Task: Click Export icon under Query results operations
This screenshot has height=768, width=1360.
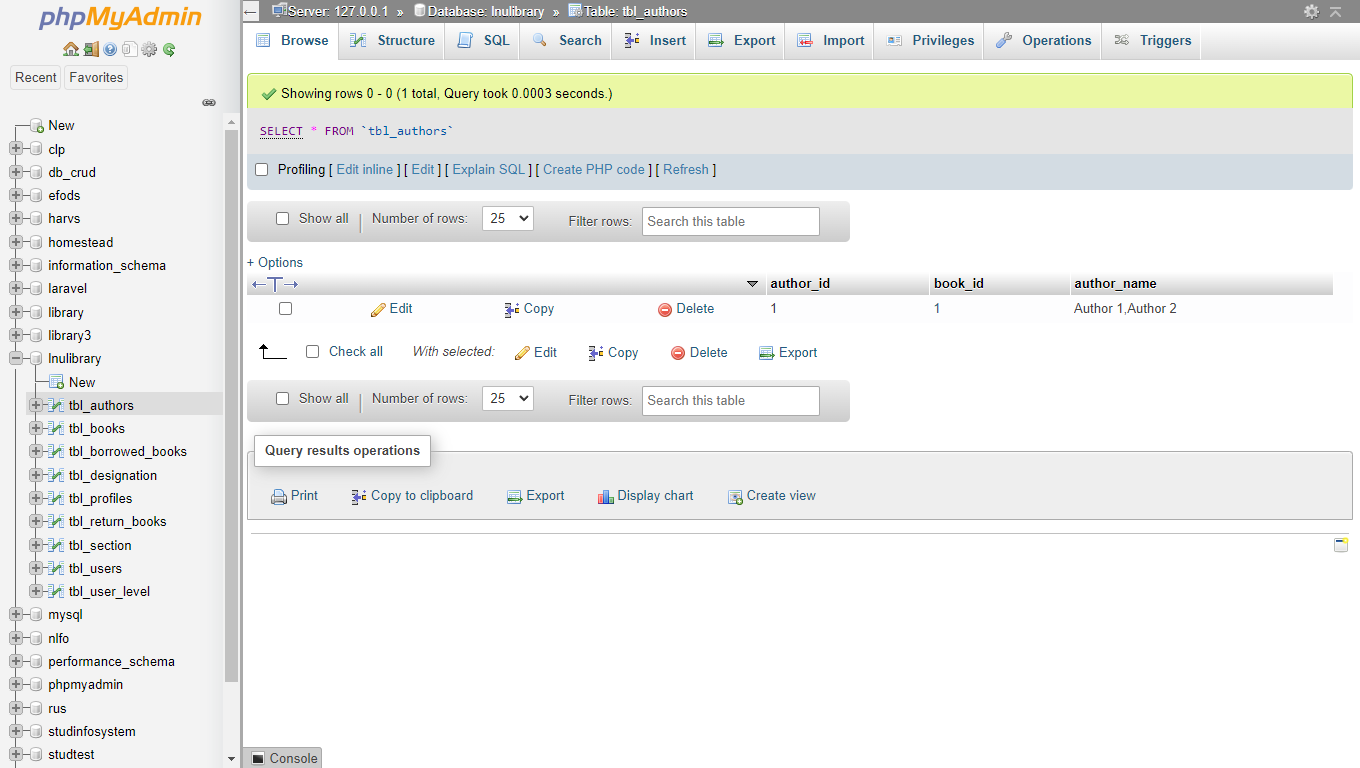Action: [x=515, y=497]
